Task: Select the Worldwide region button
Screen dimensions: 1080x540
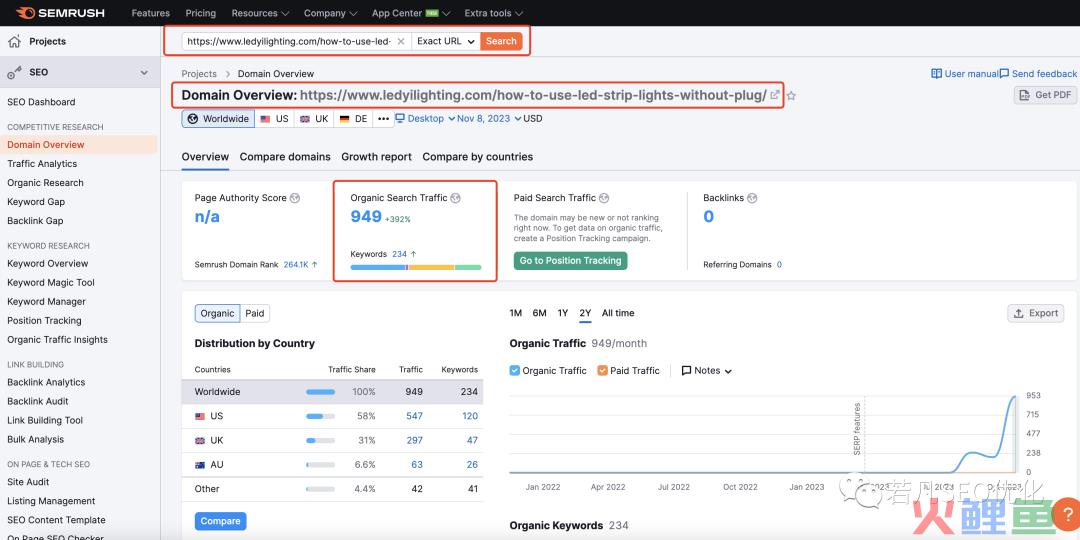Action: tap(218, 118)
